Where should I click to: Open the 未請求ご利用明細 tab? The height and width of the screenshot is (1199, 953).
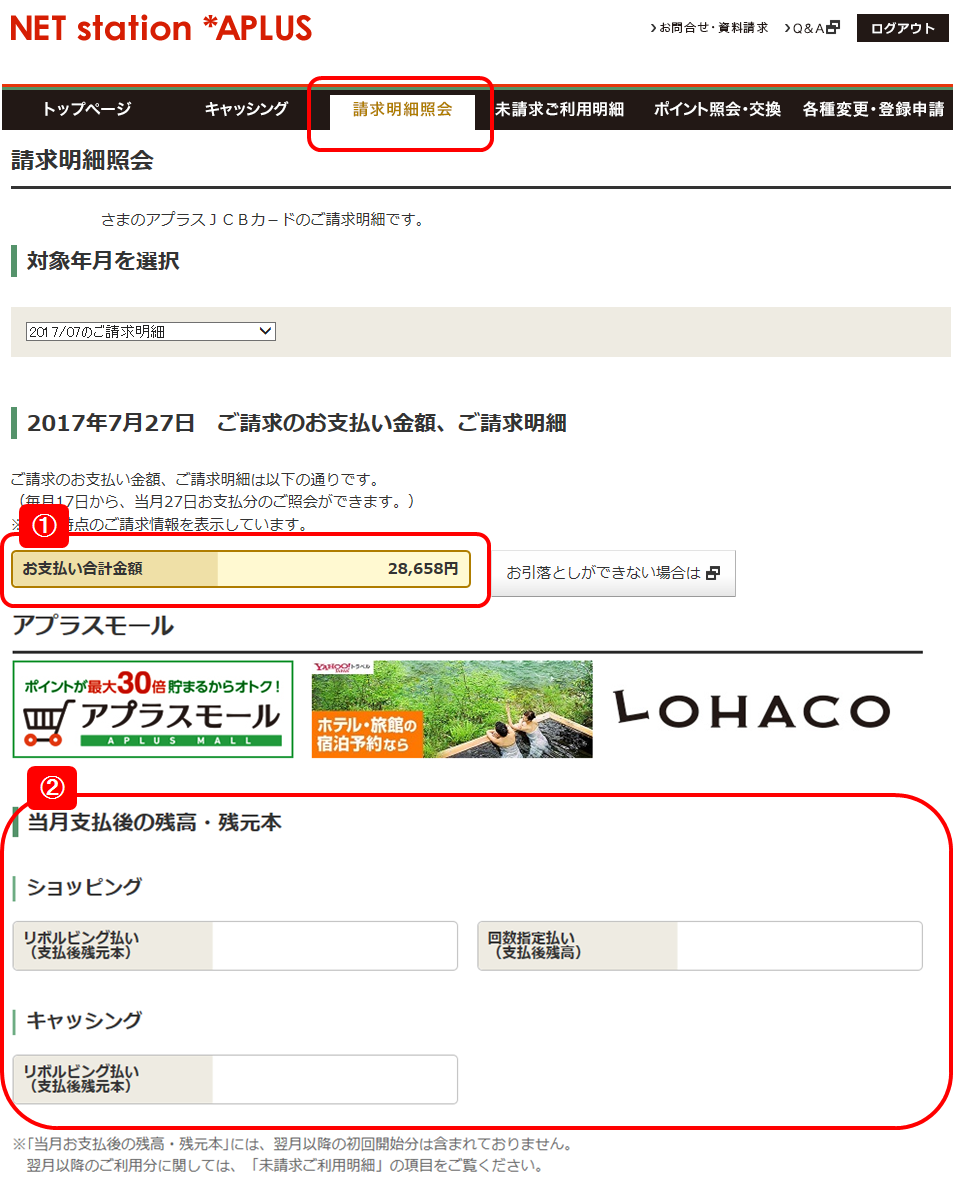[559, 109]
